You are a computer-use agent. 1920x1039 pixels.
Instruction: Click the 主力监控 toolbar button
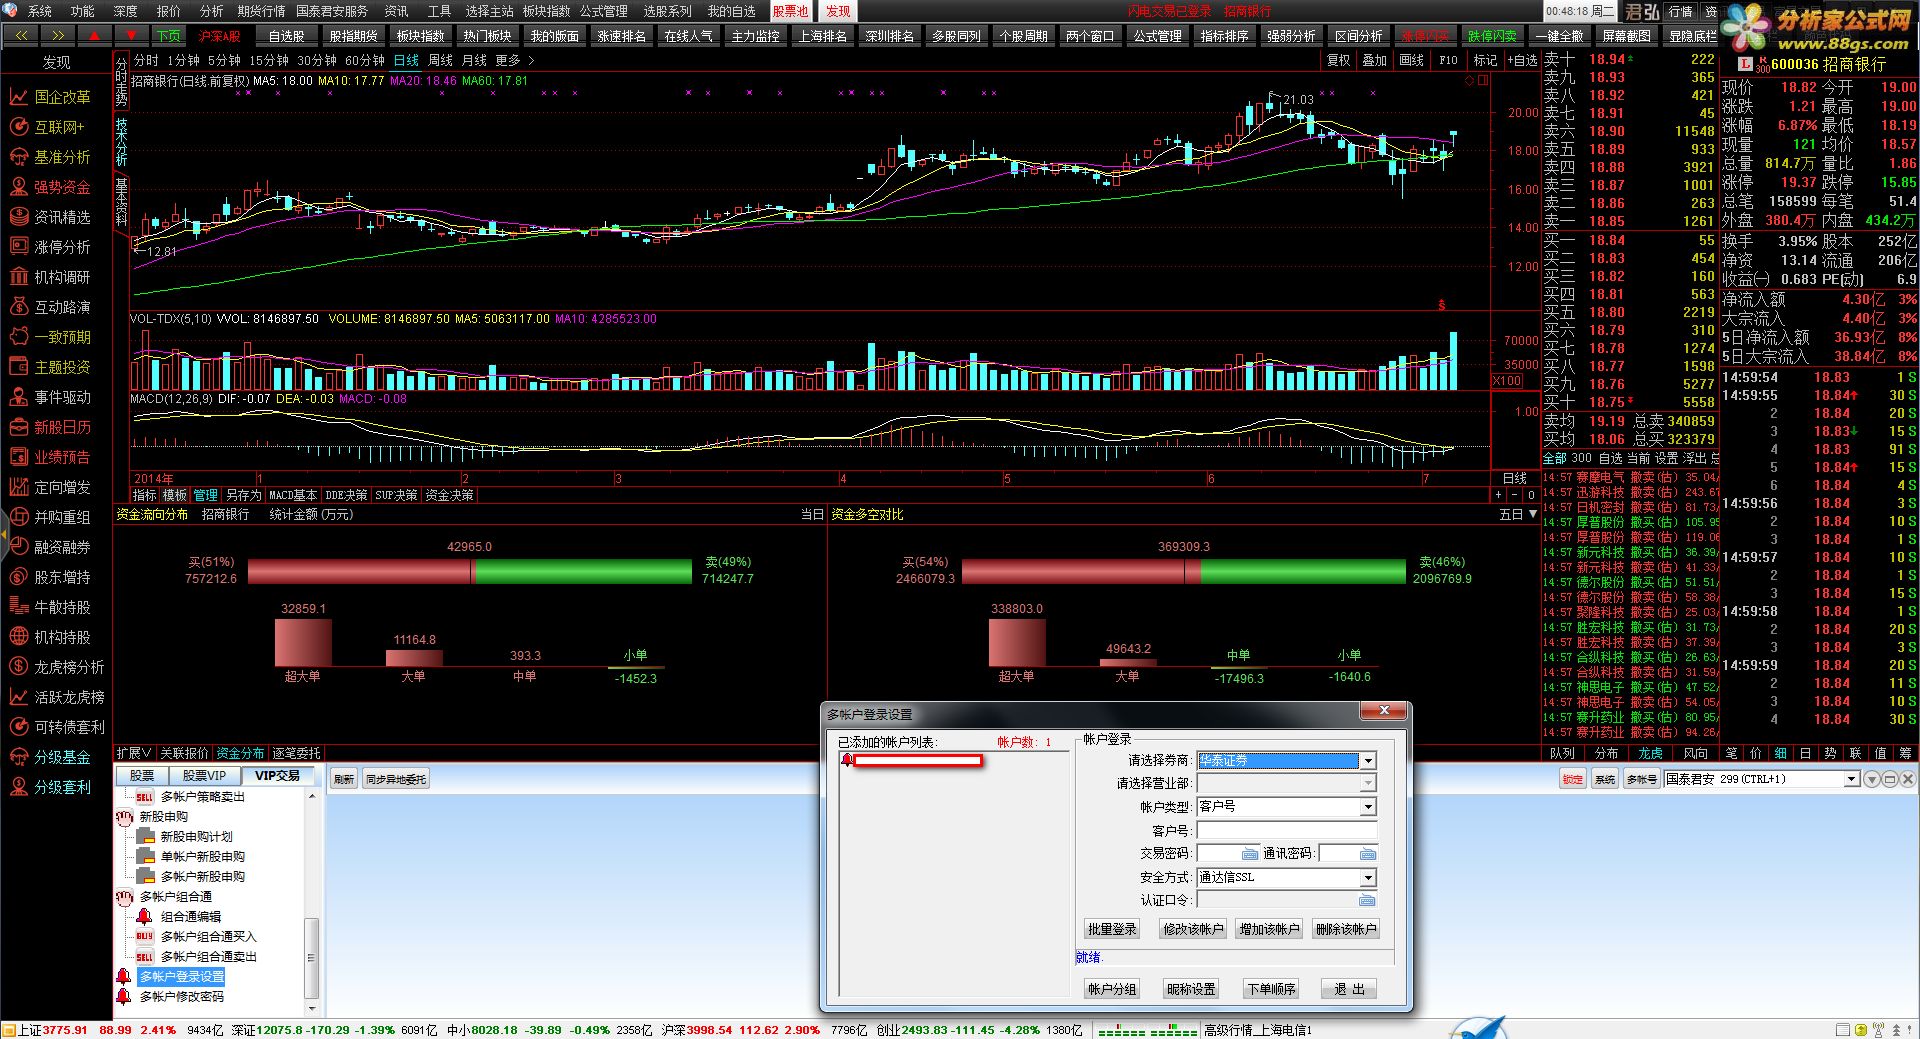pos(755,36)
